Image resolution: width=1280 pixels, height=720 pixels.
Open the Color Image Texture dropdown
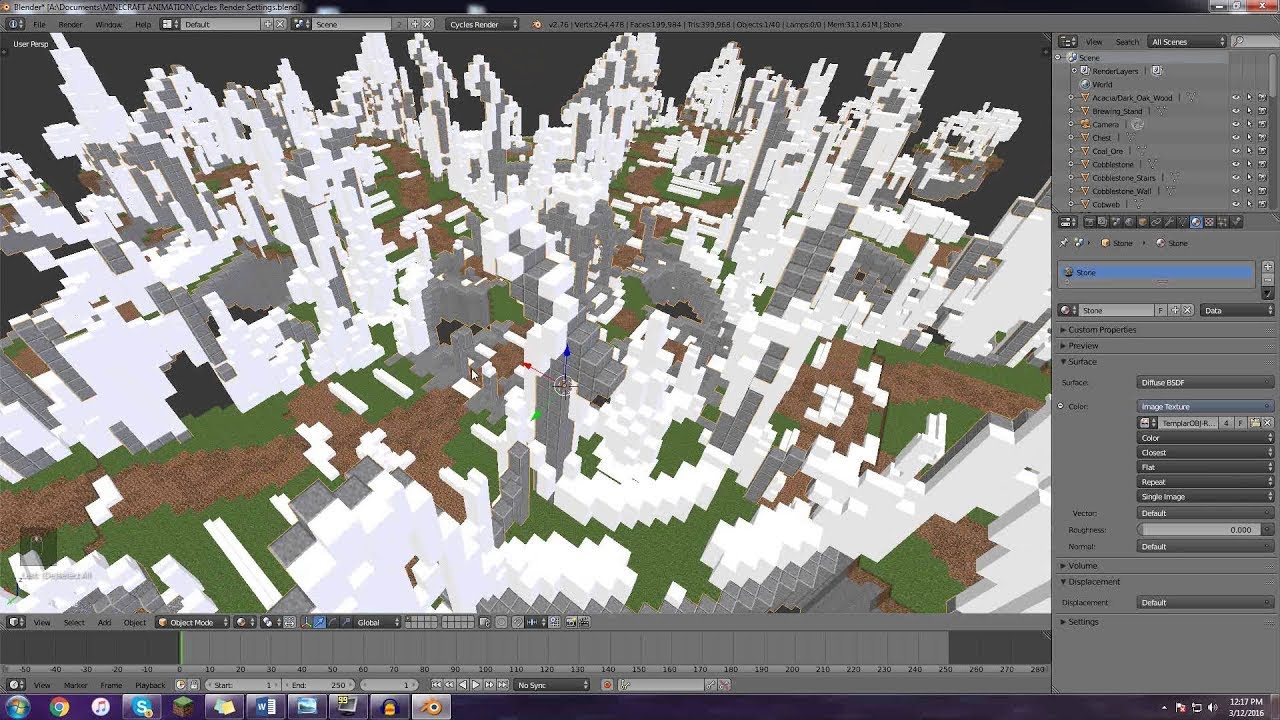pos(1206,406)
